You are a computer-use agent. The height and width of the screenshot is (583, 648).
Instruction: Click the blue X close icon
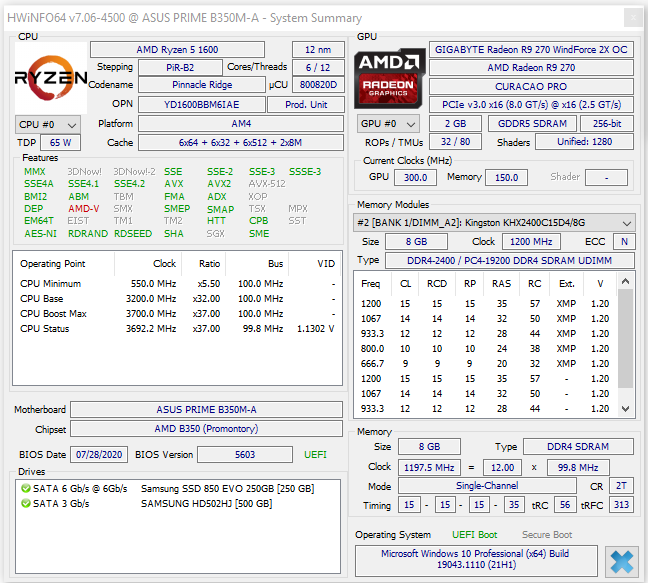tap(621, 562)
